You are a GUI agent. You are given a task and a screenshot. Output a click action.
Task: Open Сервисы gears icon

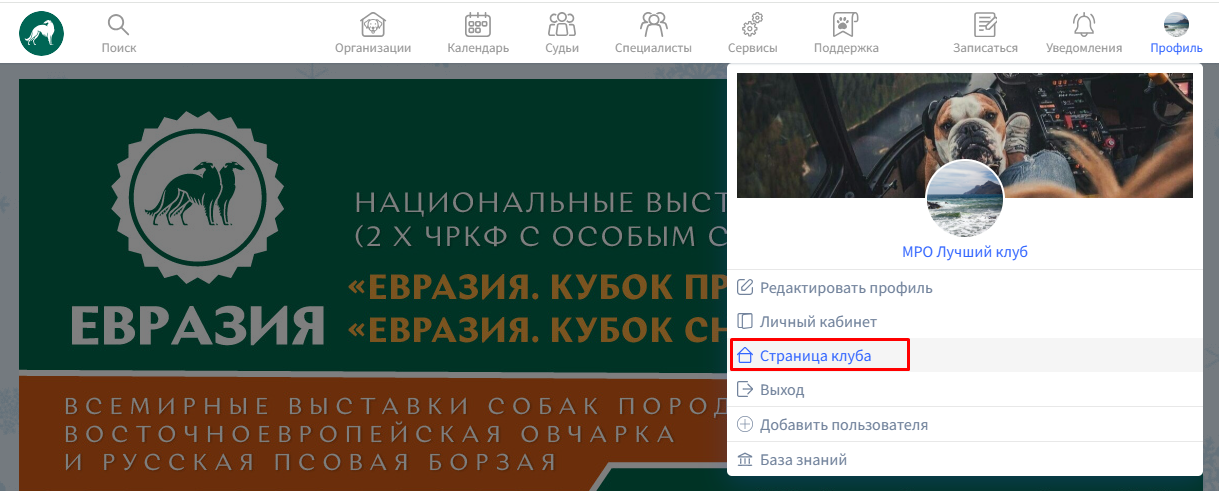pos(752,25)
